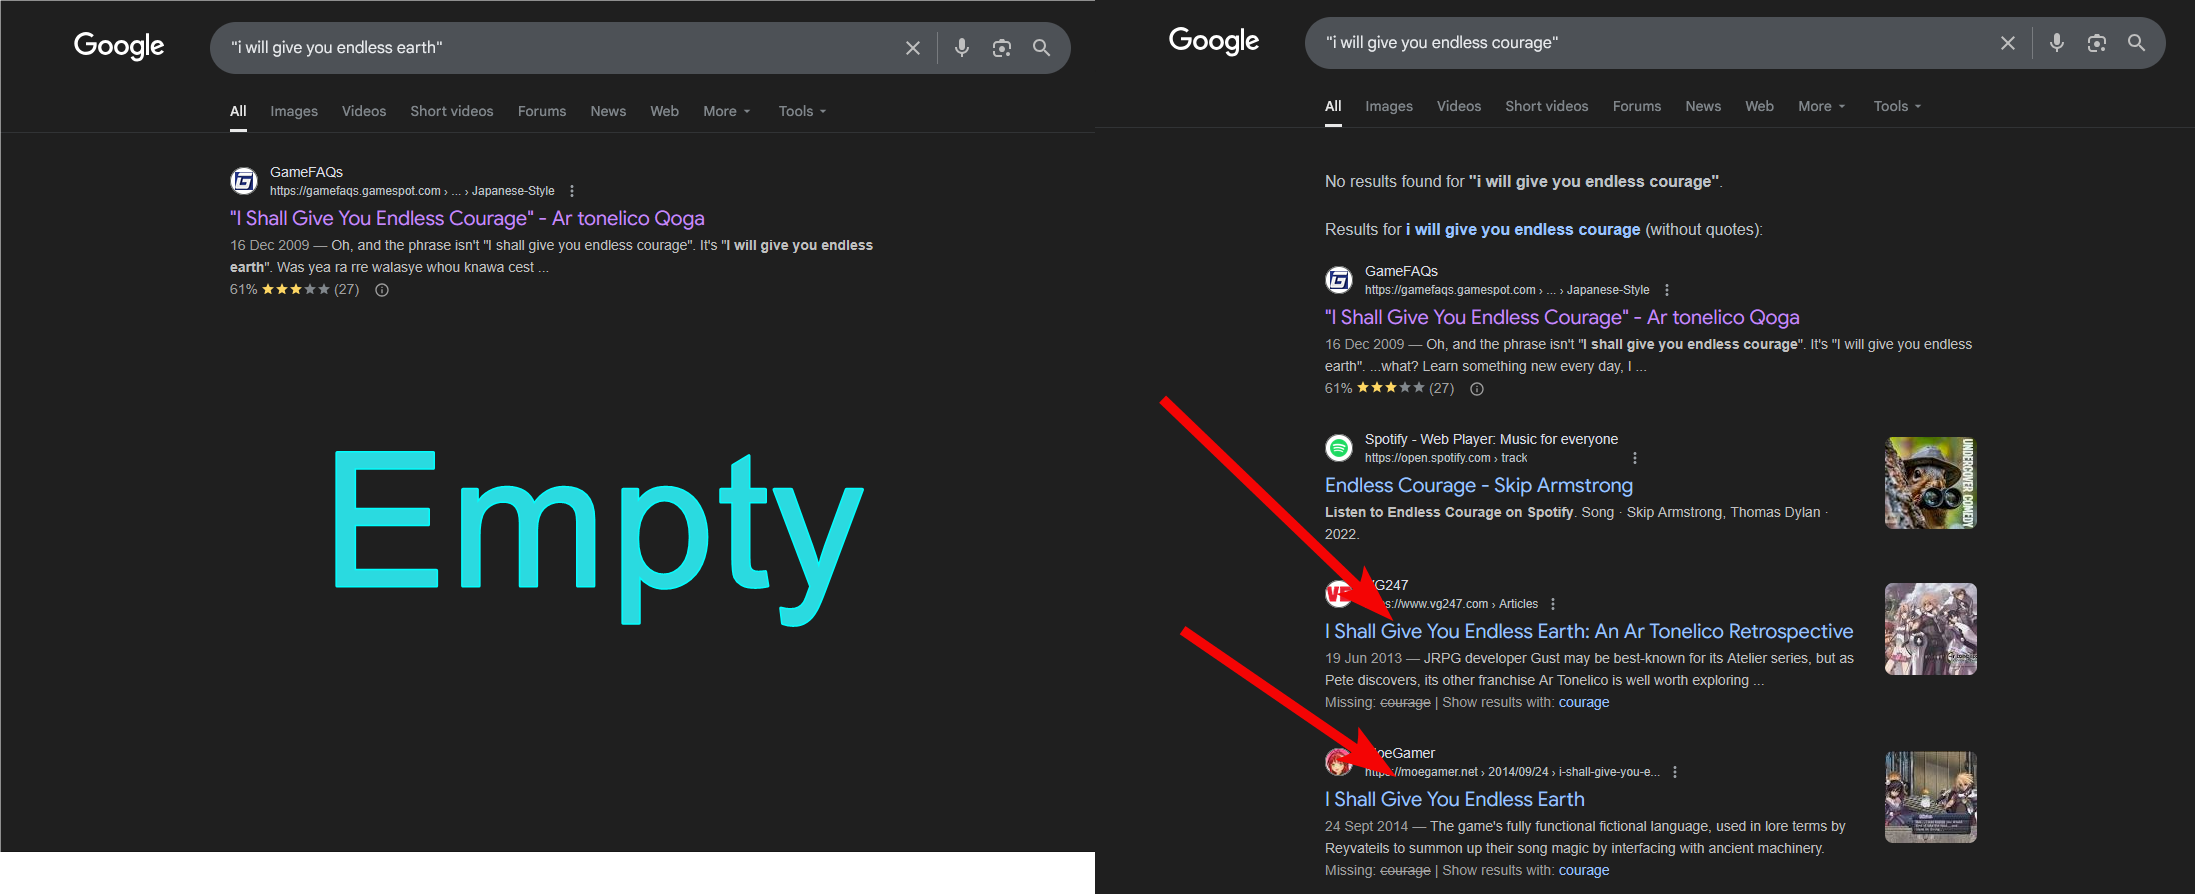Click "courage" link under the VG247 result
The width and height of the screenshot is (2195, 894).
1584,703
